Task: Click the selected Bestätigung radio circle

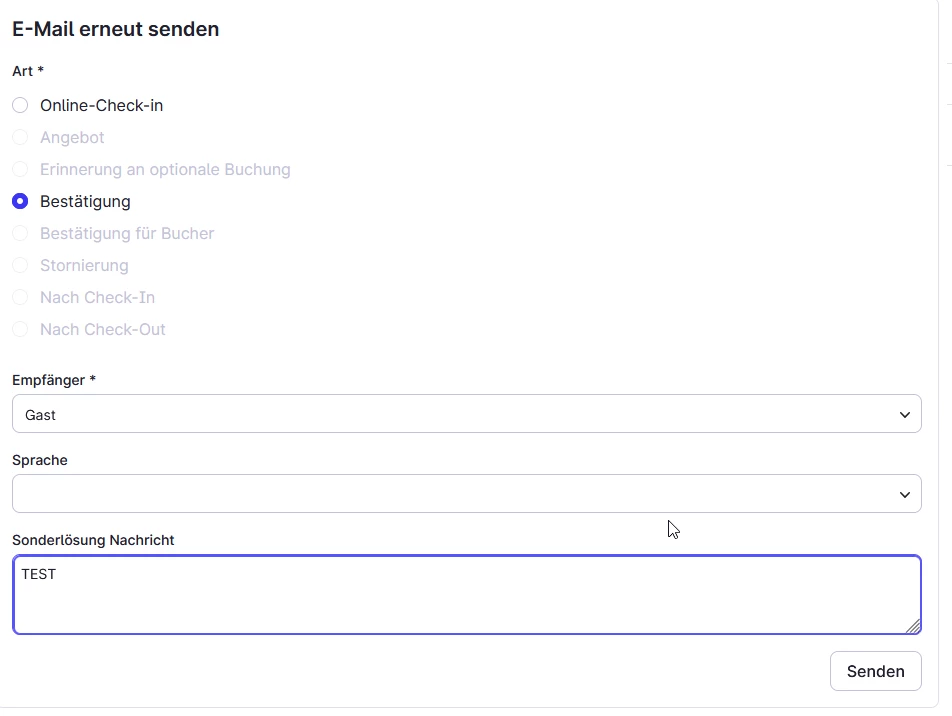Action: [20, 201]
